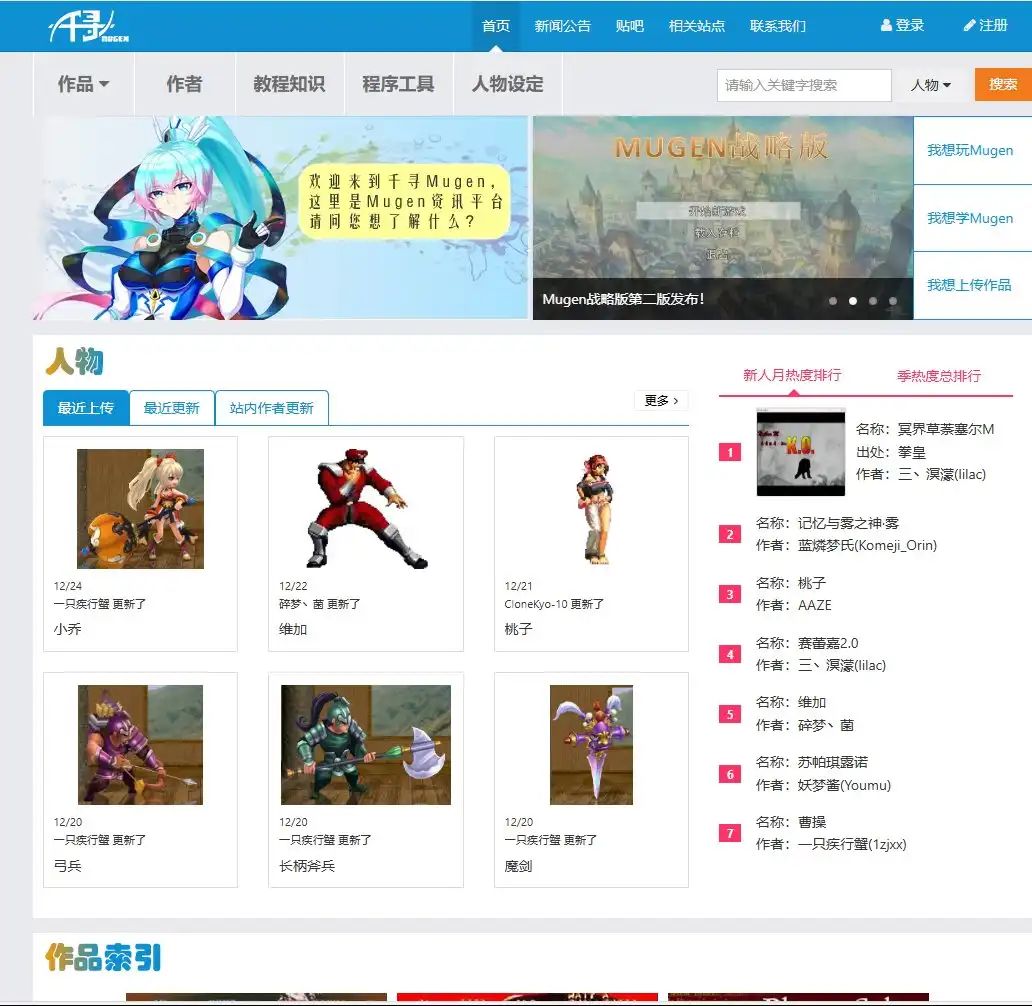1032x1006 pixels.
Task: Select the third carousel indicator dot
Action: coord(873,301)
